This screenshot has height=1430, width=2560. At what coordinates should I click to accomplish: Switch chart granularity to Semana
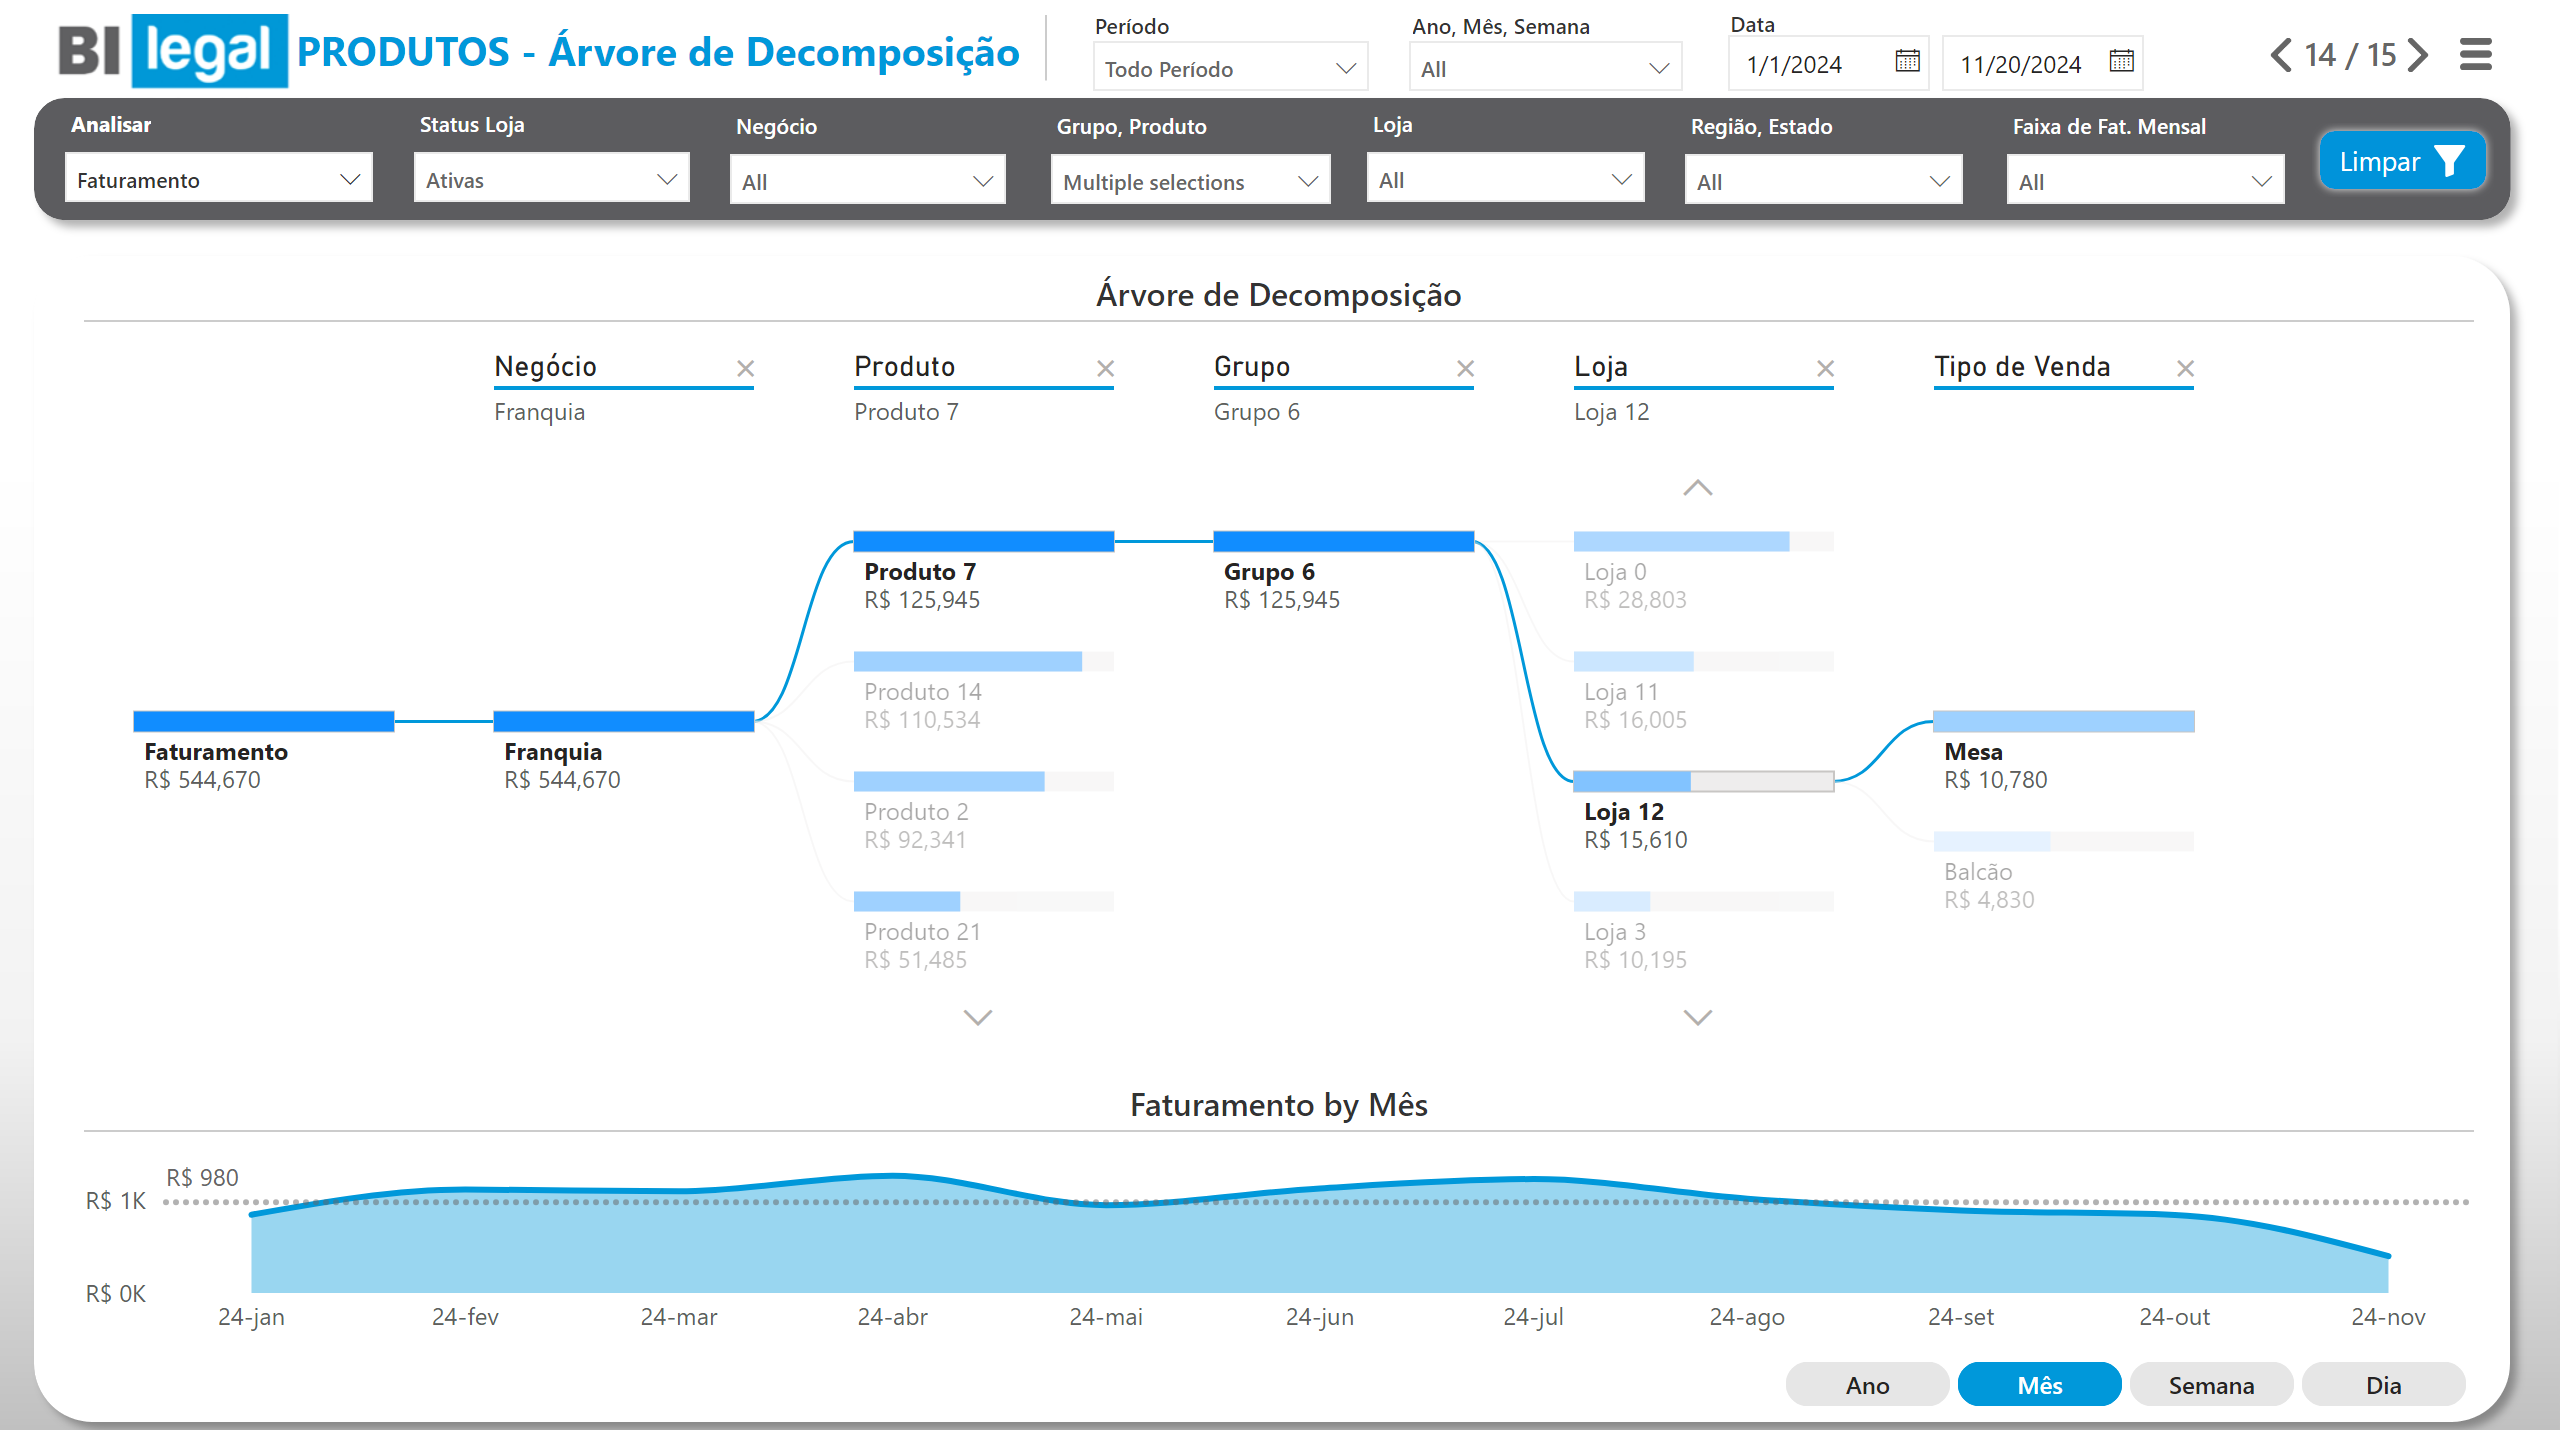[x=2211, y=1385]
